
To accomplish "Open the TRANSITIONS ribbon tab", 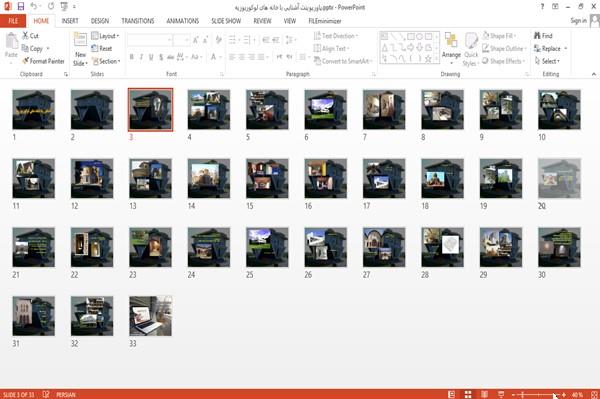I will pyautogui.click(x=138, y=21).
